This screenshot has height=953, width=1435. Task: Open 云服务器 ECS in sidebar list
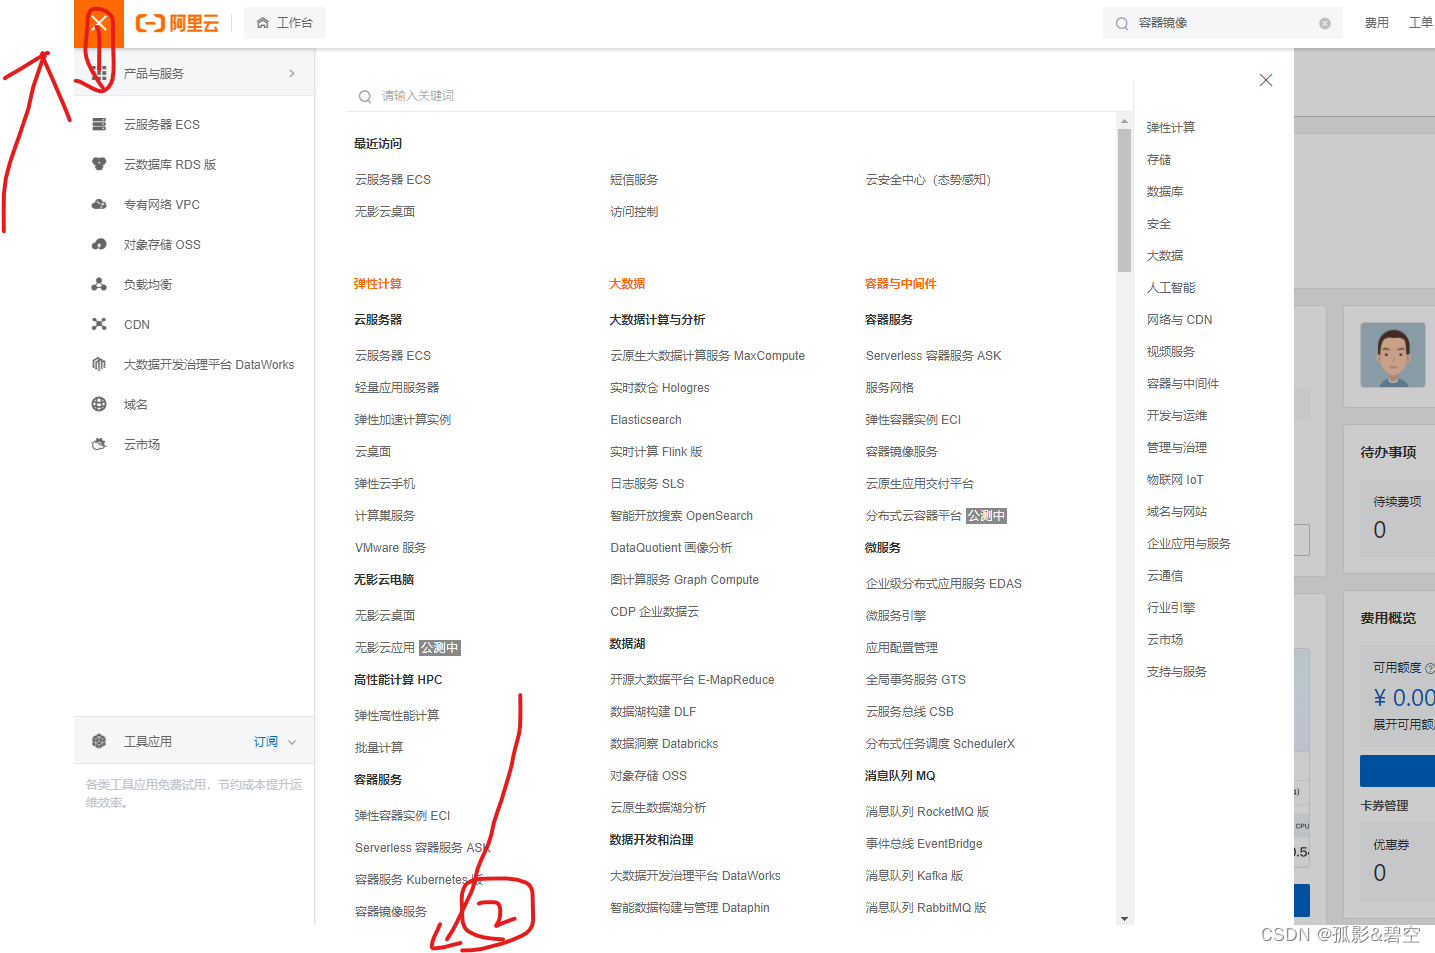pyautogui.click(x=162, y=124)
